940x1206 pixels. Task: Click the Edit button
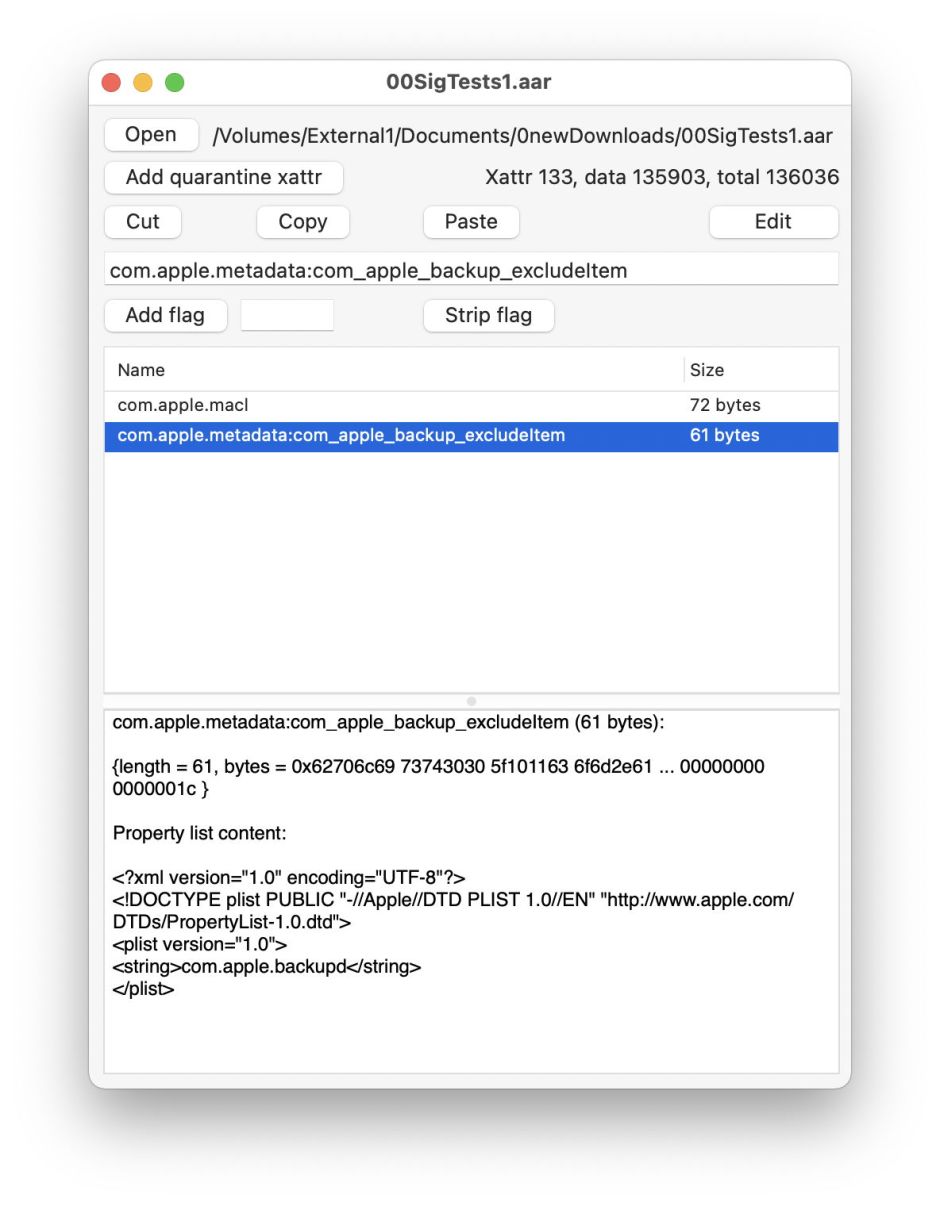pos(772,222)
